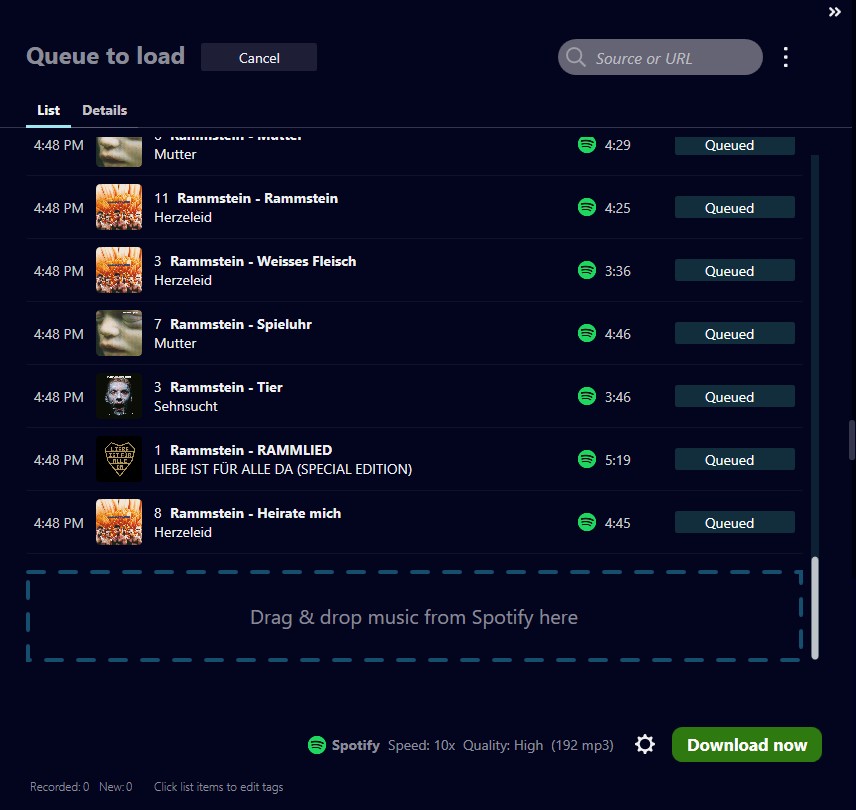856x810 pixels.
Task: Click Spotify icon on the 4:29 Mutter row
Action: click(587, 145)
